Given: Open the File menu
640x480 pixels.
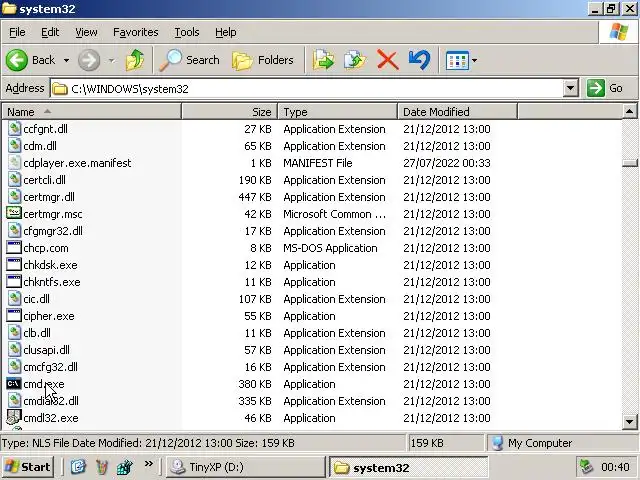Looking at the screenshot, I should click(17, 32).
